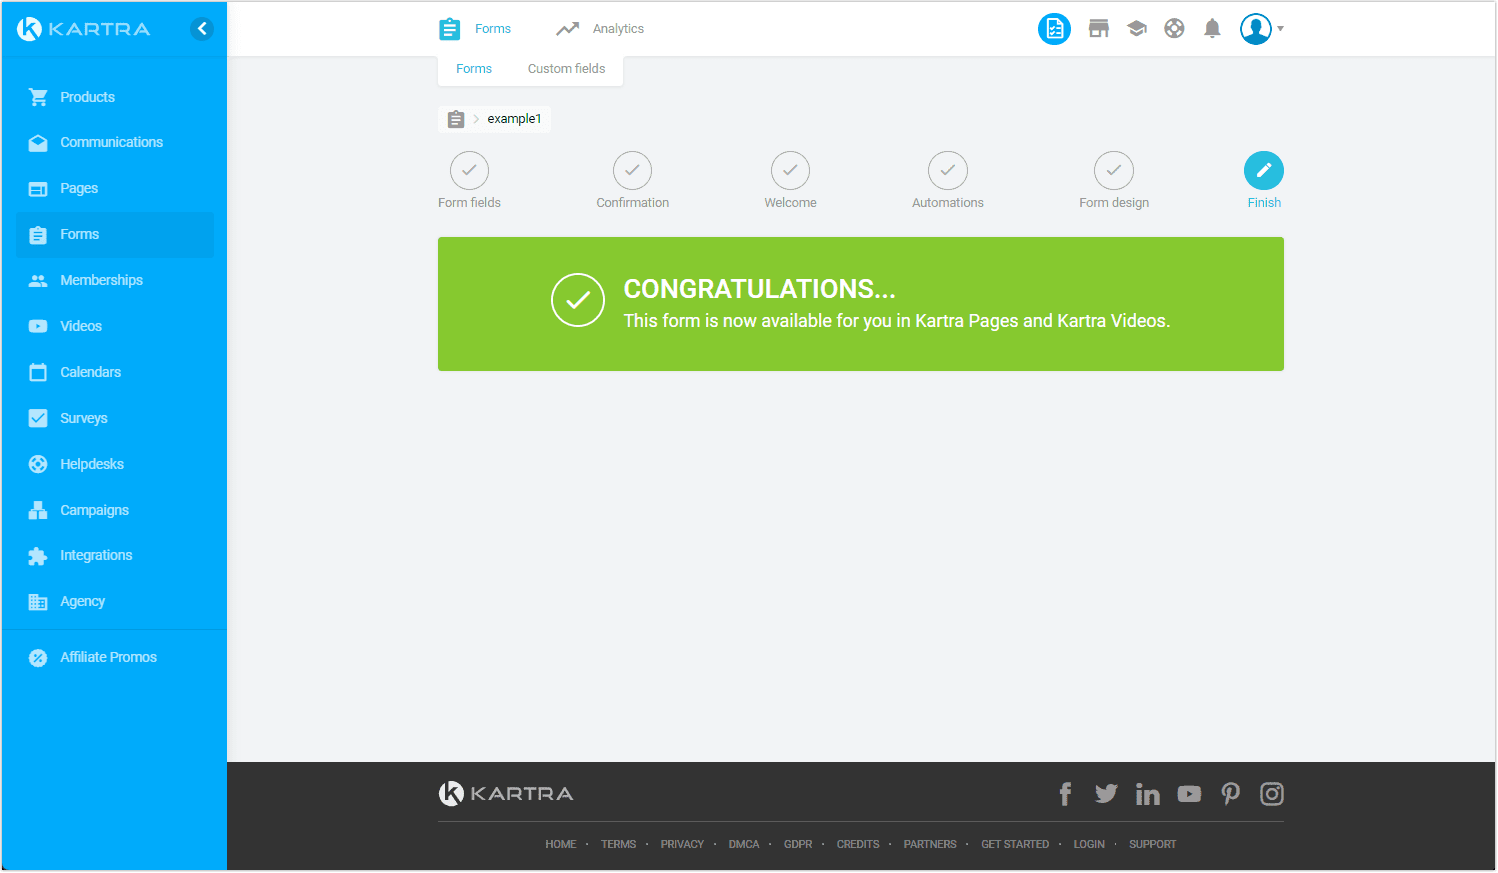Click the LOGIN footer link
This screenshot has height=873, width=1498.
(x=1089, y=845)
